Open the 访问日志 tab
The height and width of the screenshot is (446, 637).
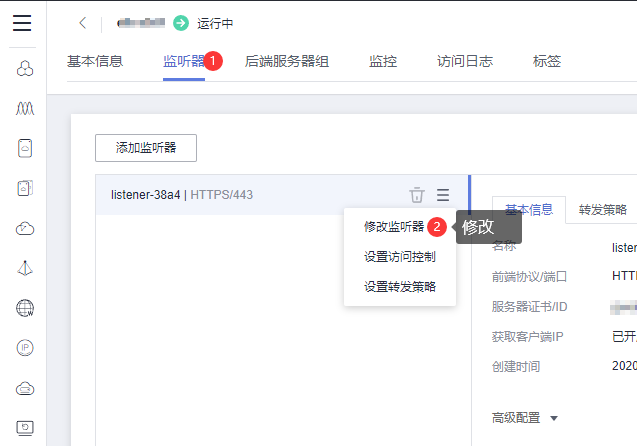(x=465, y=62)
